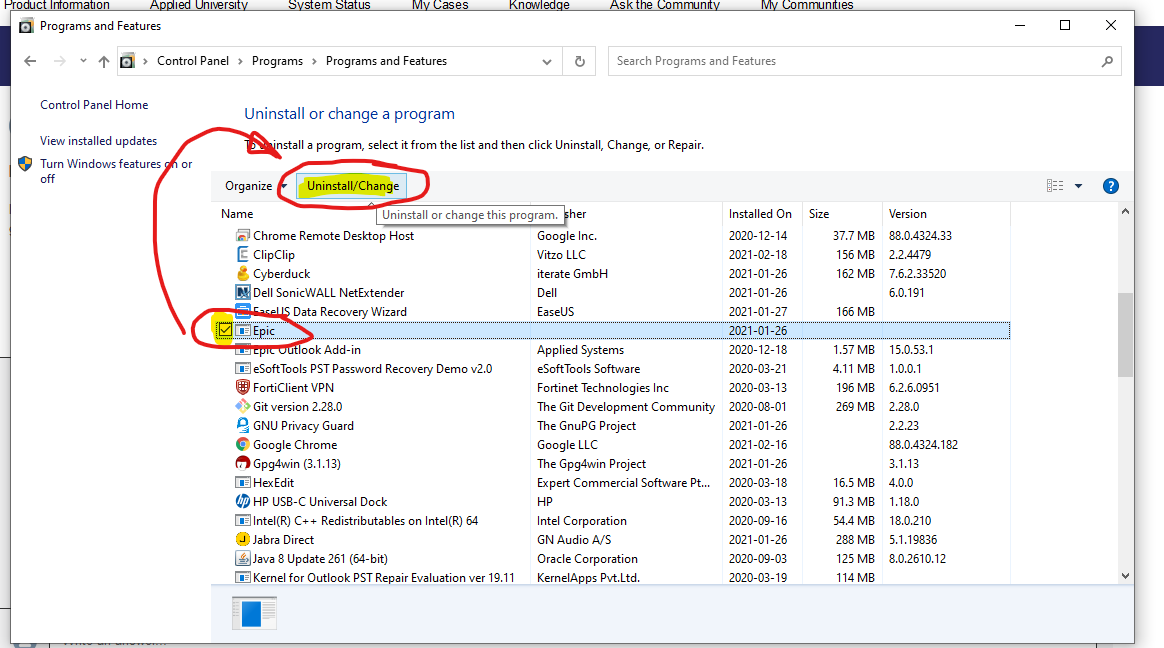
Task: Sort by the Installed On column header
Action: (x=760, y=214)
